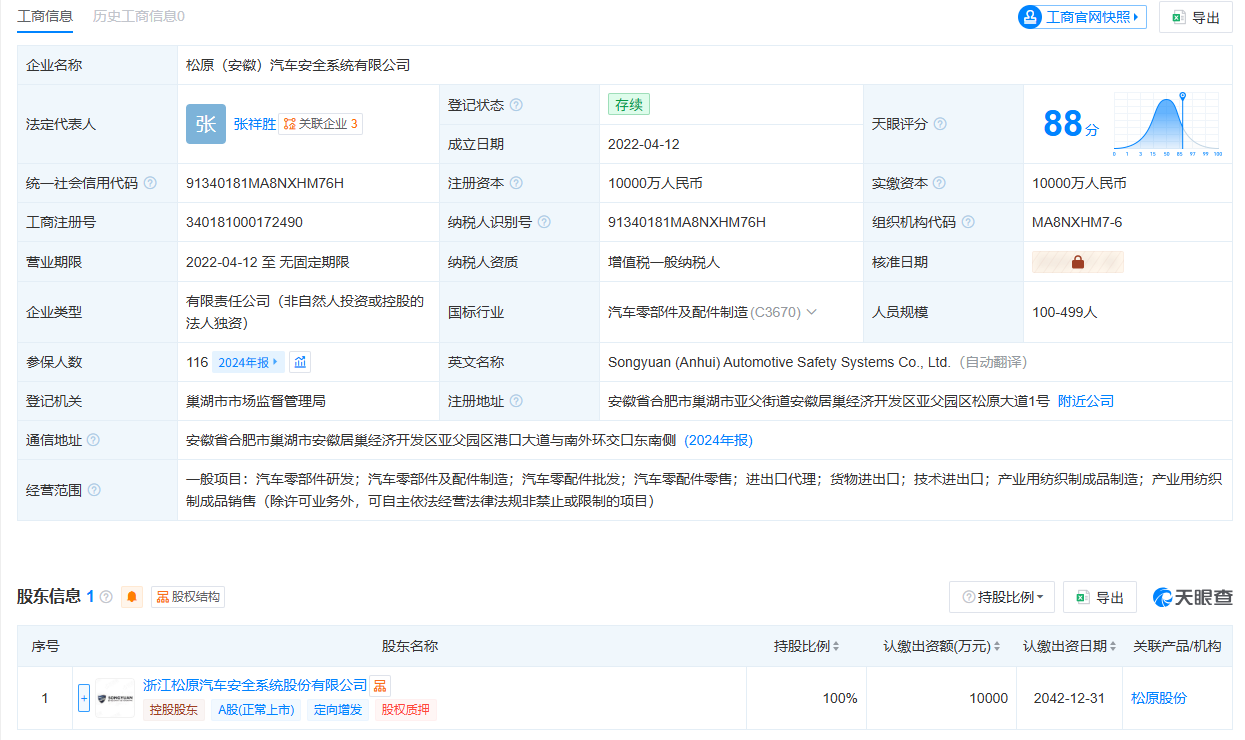Click the insured headcount trend chart icon

pos(301,362)
